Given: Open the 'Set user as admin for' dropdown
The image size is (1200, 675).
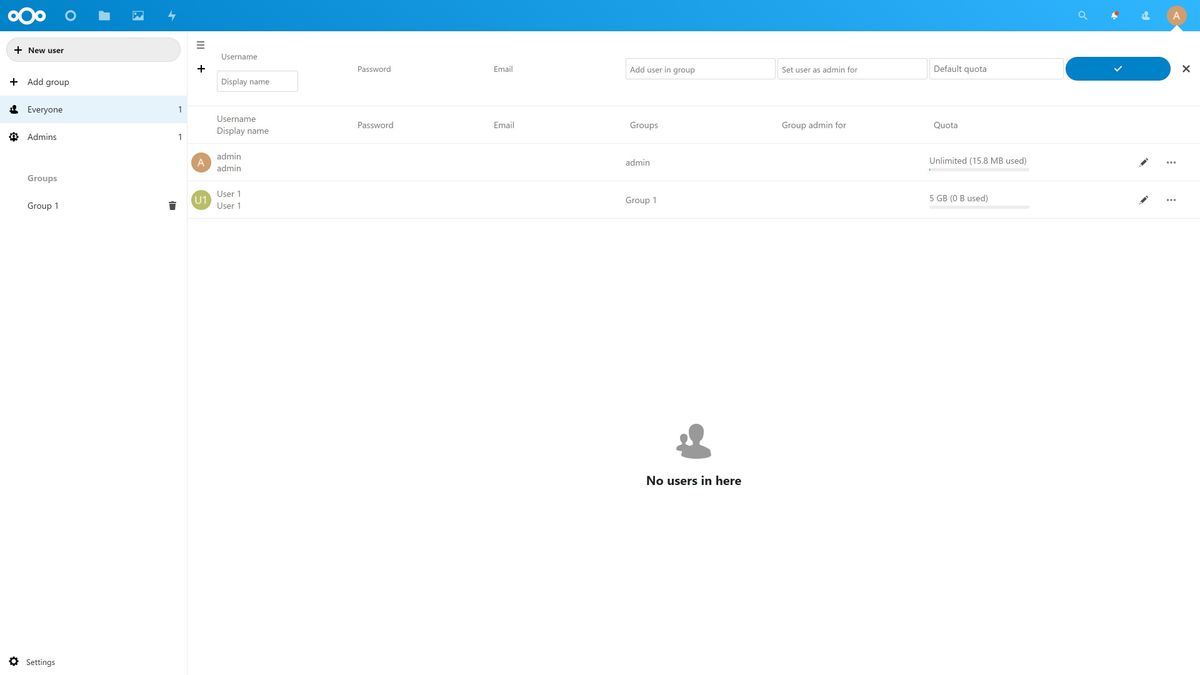Looking at the screenshot, I should (852, 68).
